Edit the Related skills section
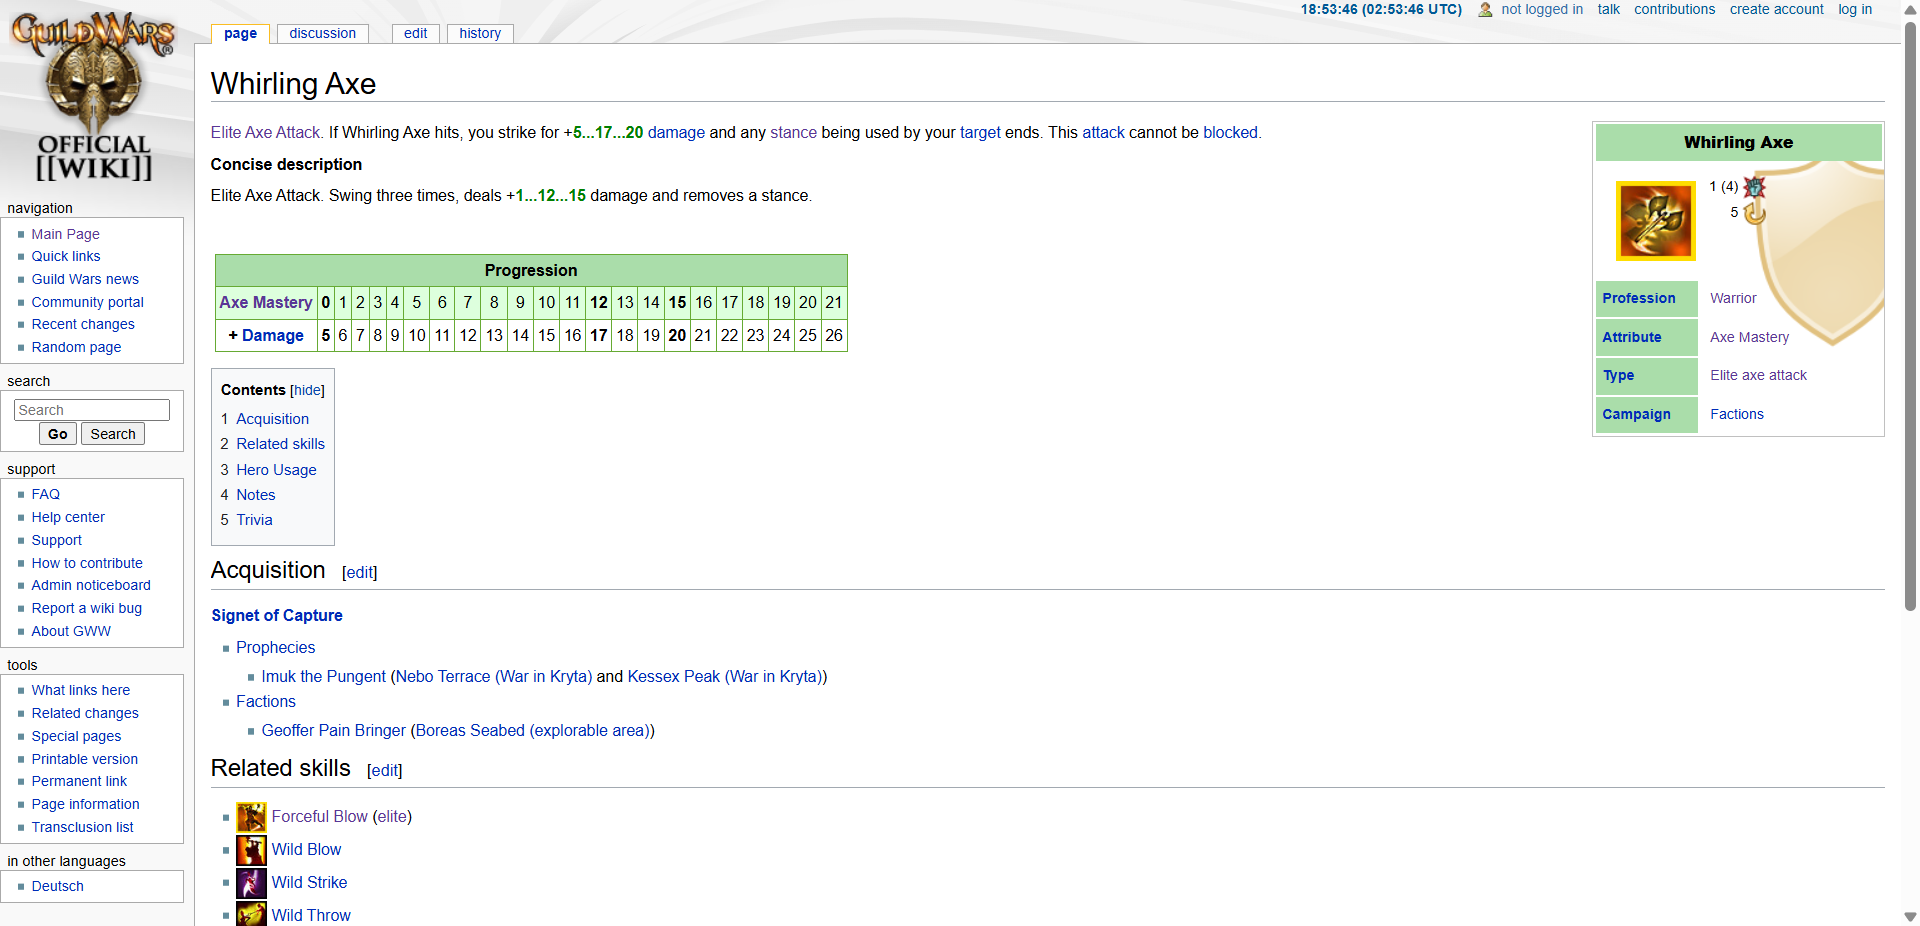This screenshot has height=926, width=1920. coord(385,771)
